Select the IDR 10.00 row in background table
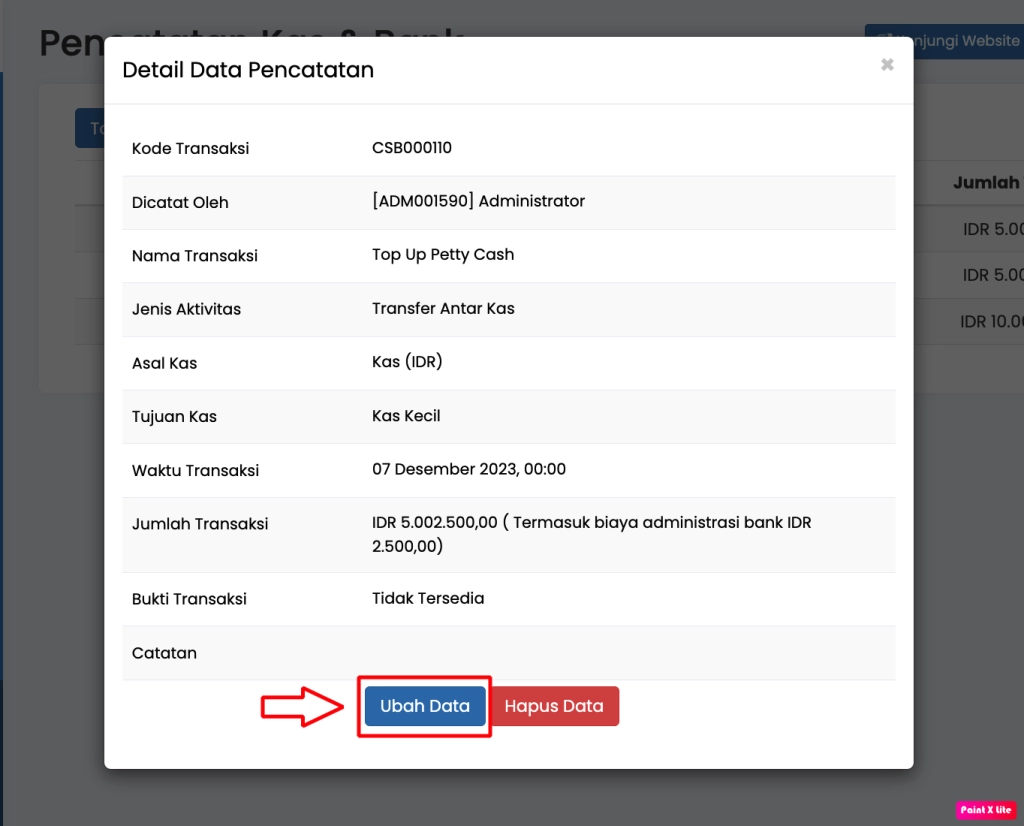Screen dimensions: 1024x826 pyautogui.click(x=991, y=321)
